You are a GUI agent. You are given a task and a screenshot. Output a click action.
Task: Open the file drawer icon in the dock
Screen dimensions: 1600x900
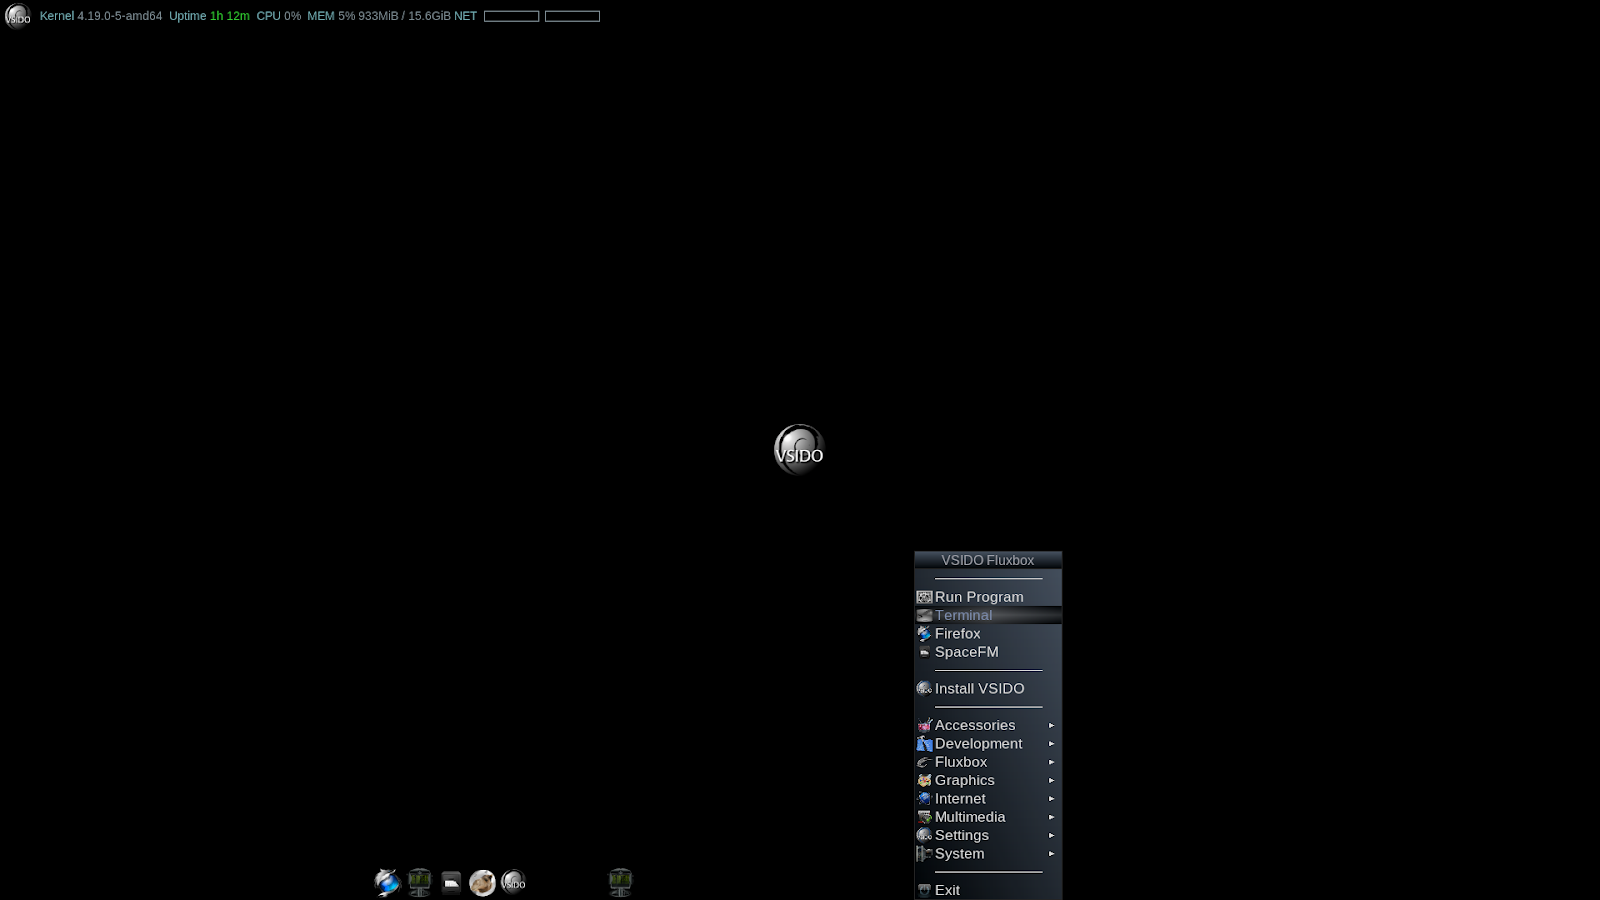tap(451, 882)
